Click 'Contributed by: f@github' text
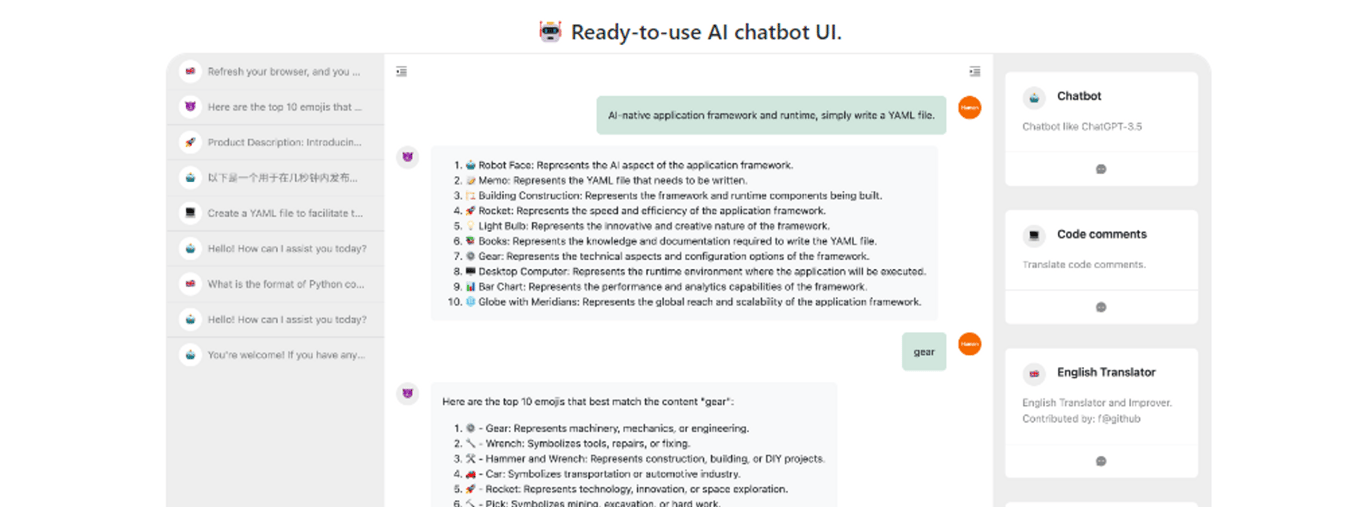 coord(1081,419)
